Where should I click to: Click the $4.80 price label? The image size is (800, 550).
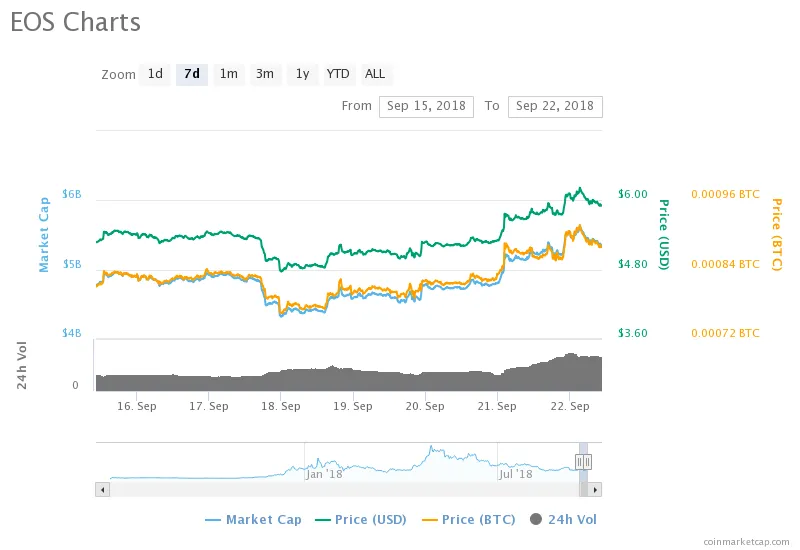pyautogui.click(x=633, y=264)
